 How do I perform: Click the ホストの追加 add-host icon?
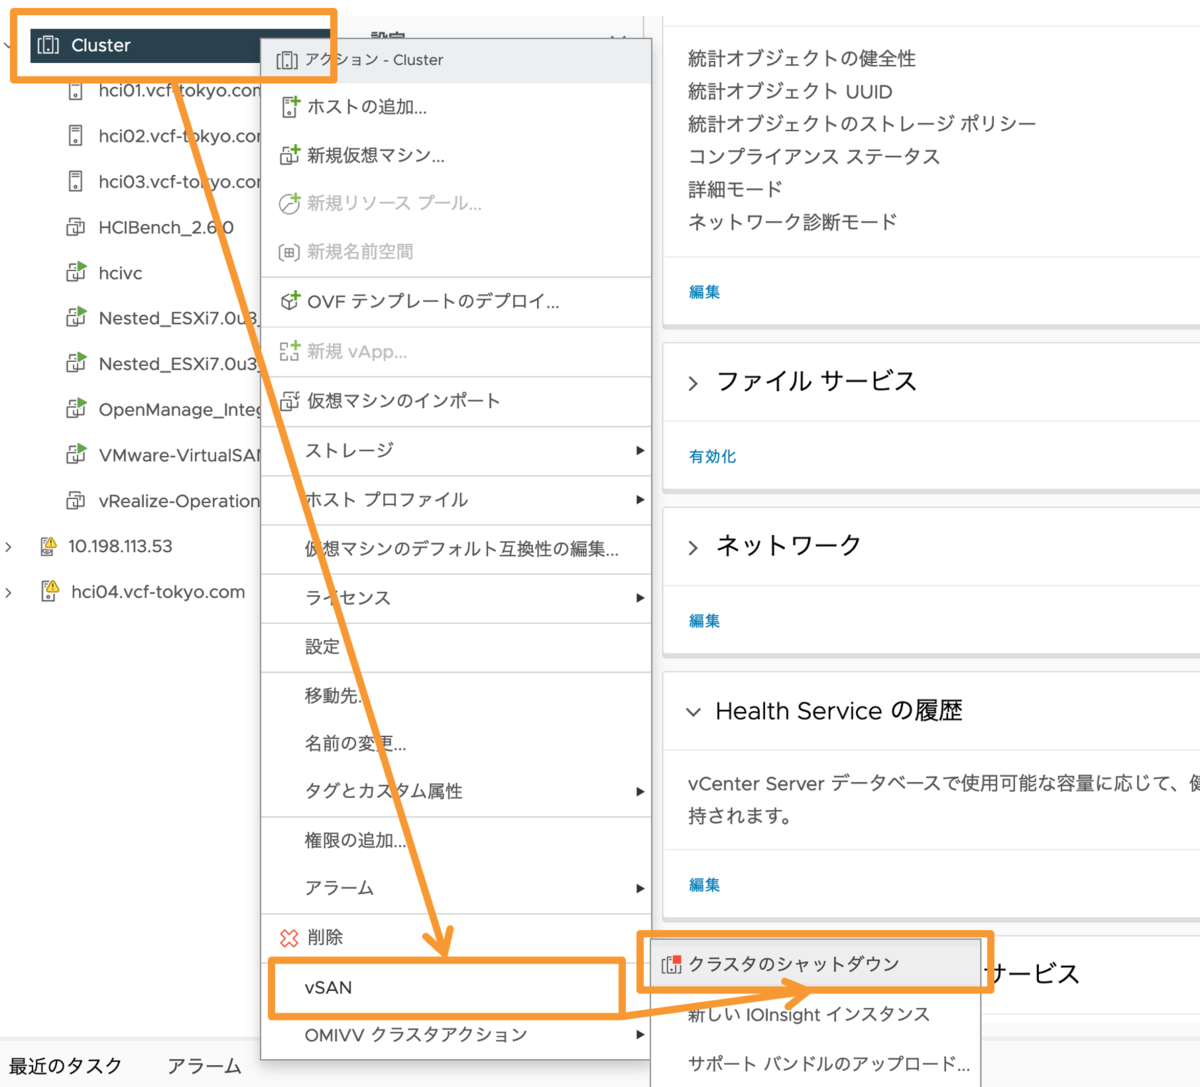(290, 107)
